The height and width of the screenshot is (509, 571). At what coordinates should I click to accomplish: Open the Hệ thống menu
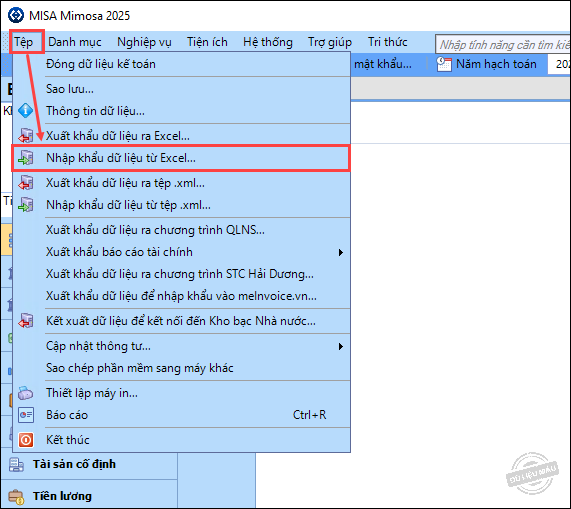pos(268,42)
